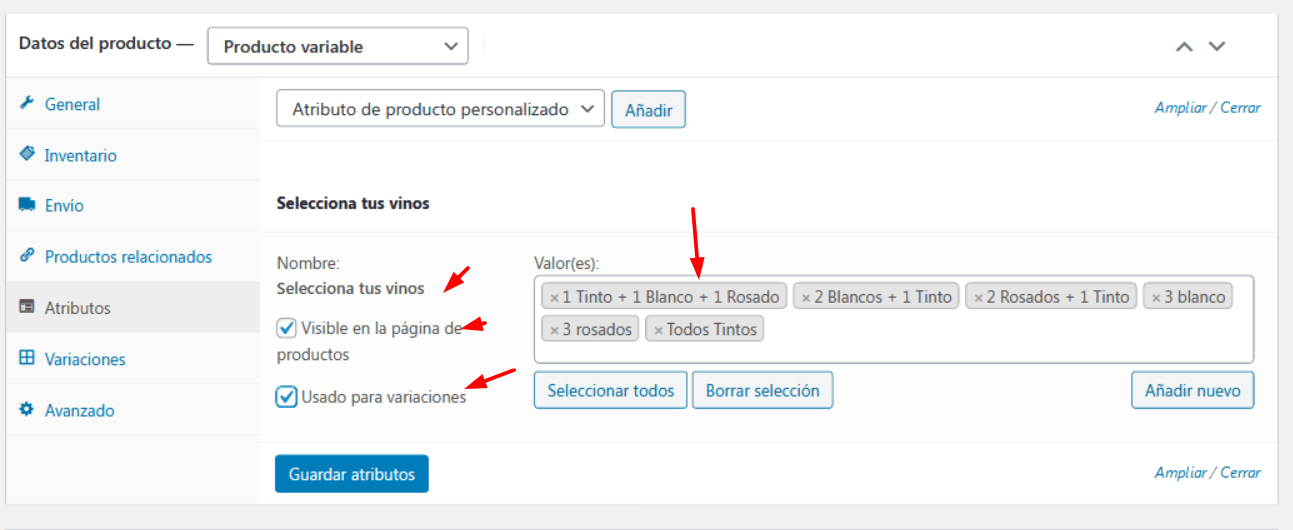Remove the 'Todos Tintos' value tag
This screenshot has height=530, width=1293.
click(x=658, y=330)
